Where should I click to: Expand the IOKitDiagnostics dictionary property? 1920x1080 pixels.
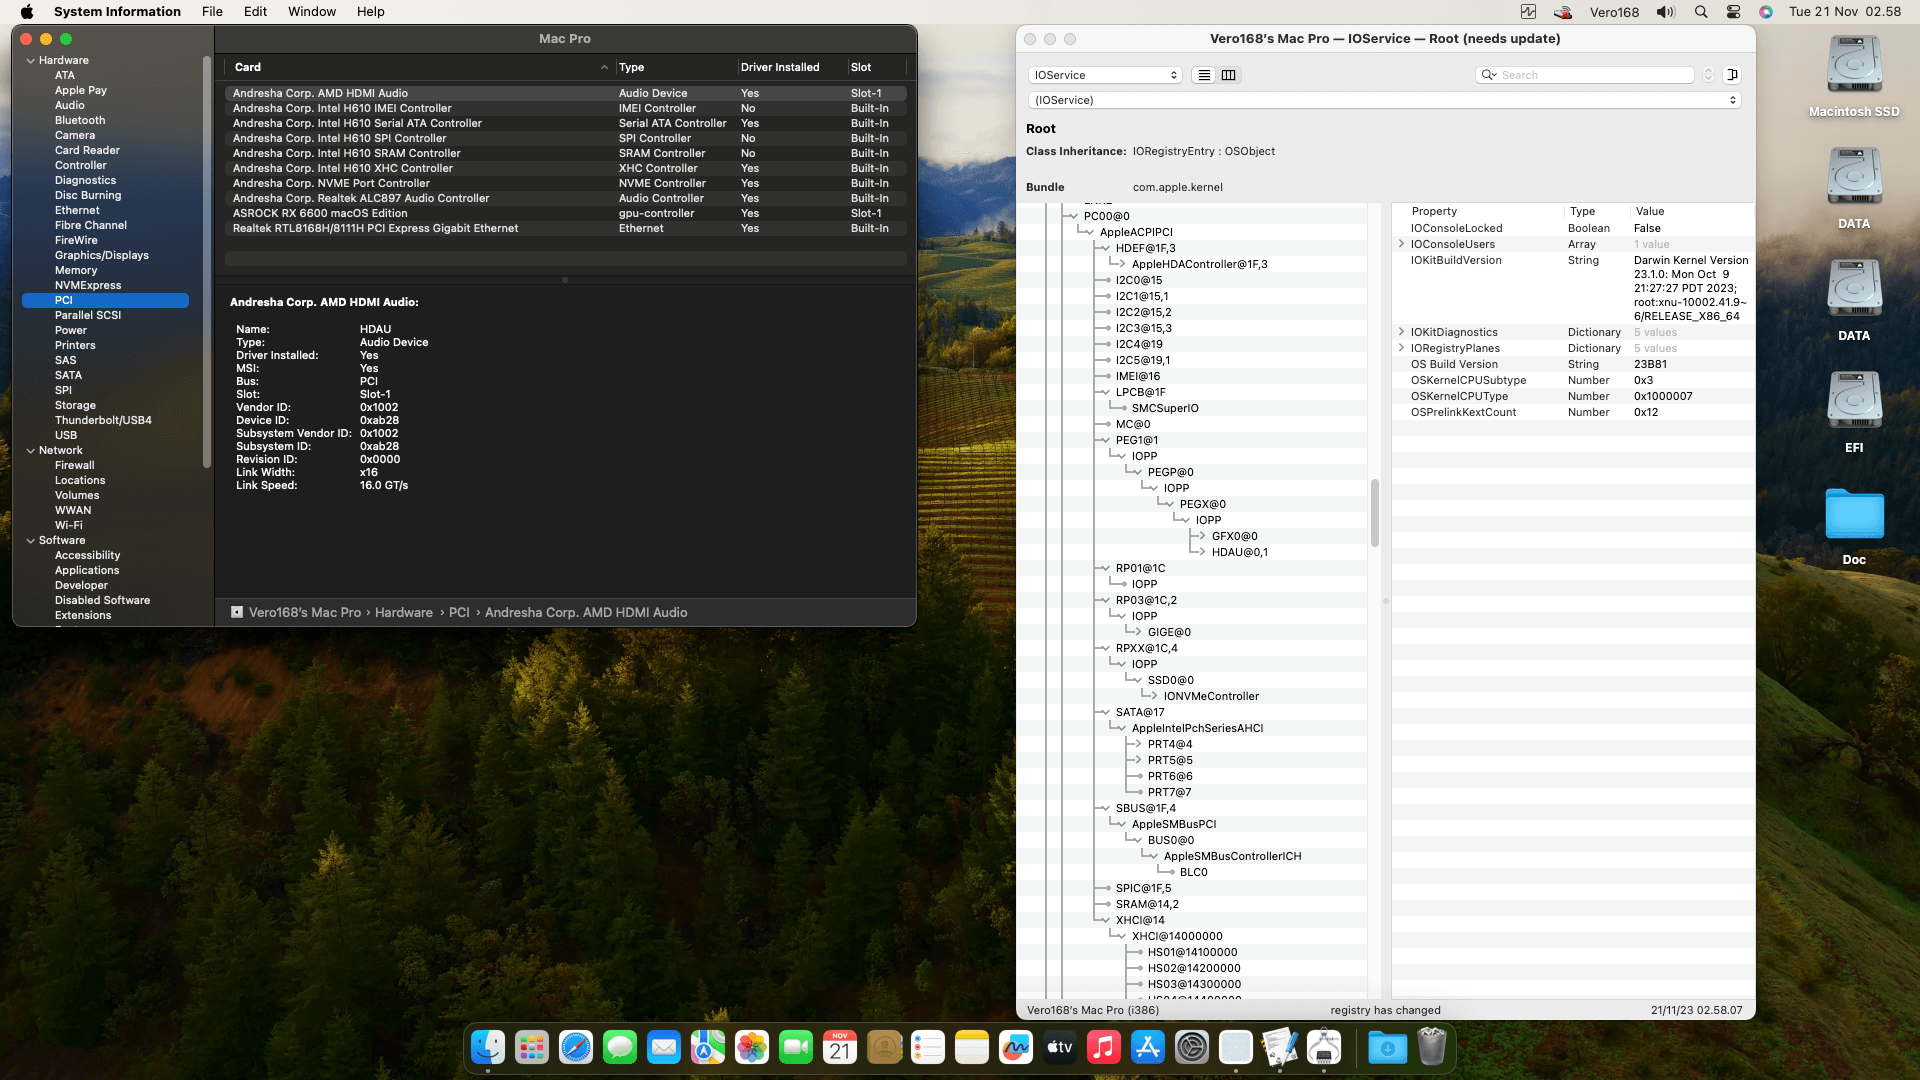click(x=1401, y=332)
